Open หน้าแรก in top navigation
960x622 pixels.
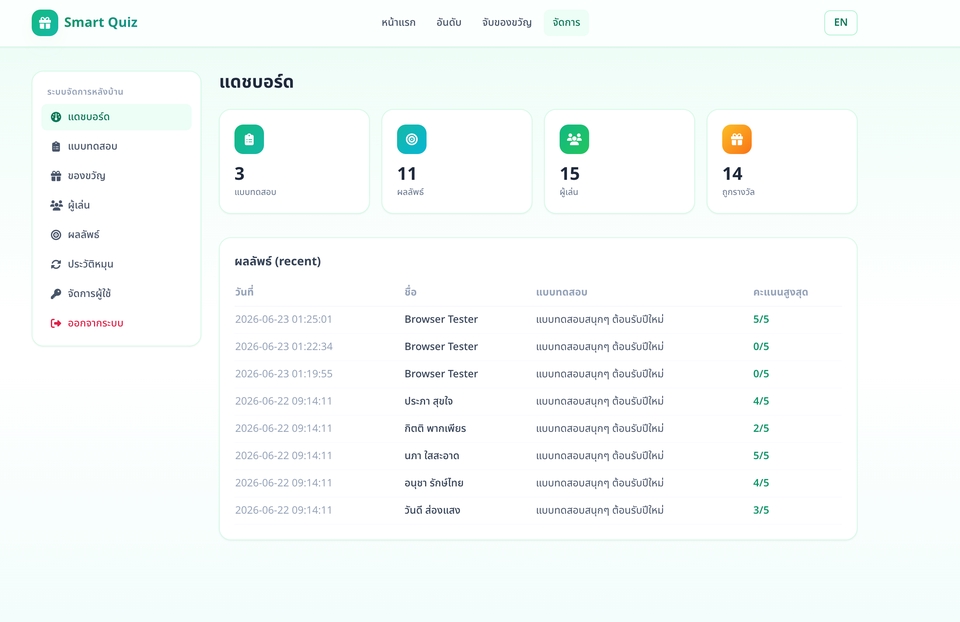[398, 23]
